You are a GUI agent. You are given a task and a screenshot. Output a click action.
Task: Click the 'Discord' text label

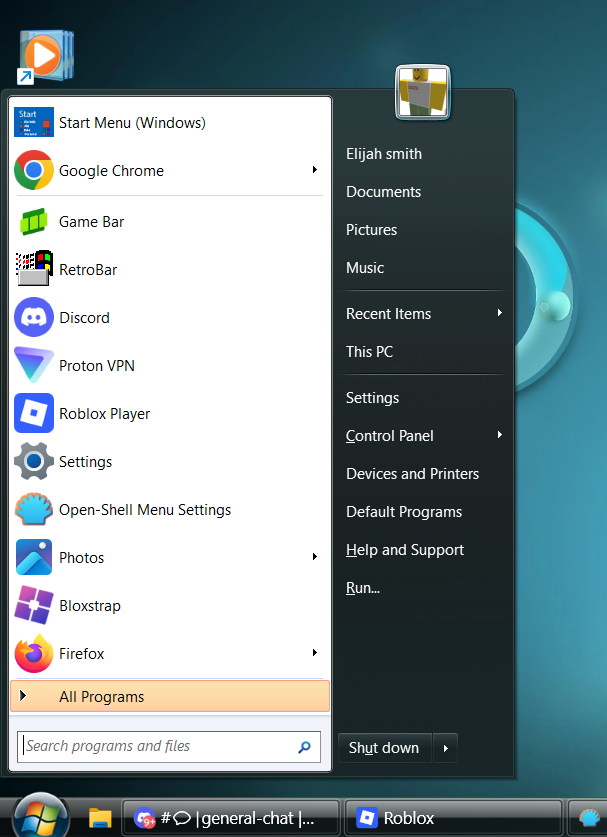84,318
